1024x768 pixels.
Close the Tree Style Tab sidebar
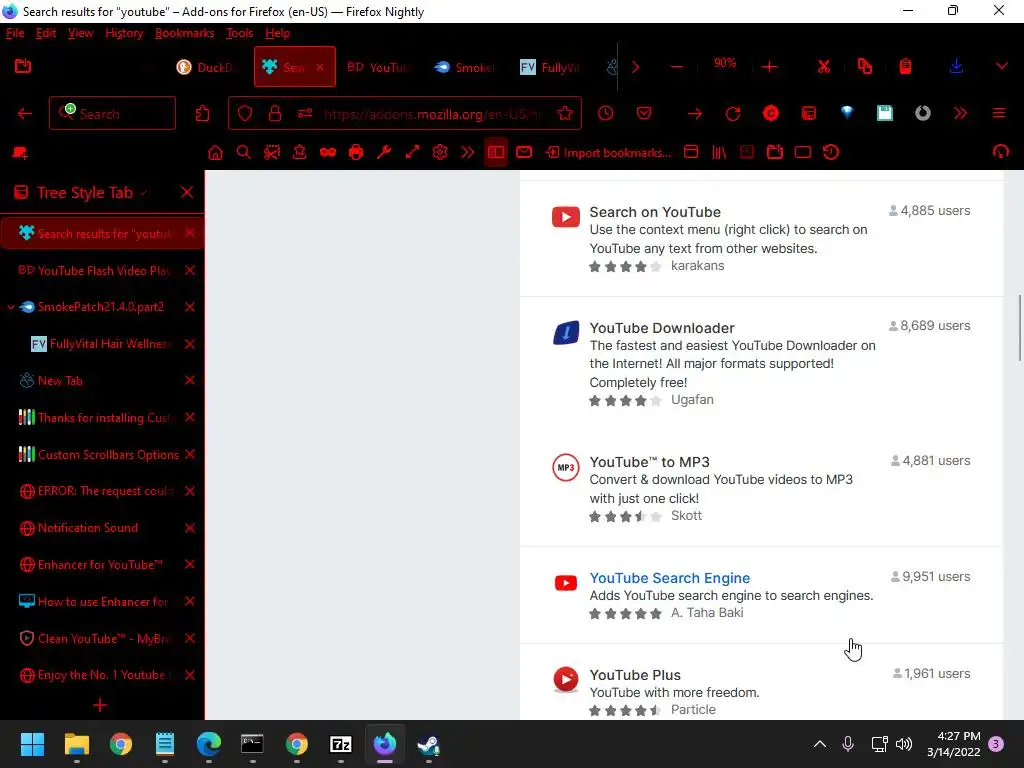(x=187, y=193)
